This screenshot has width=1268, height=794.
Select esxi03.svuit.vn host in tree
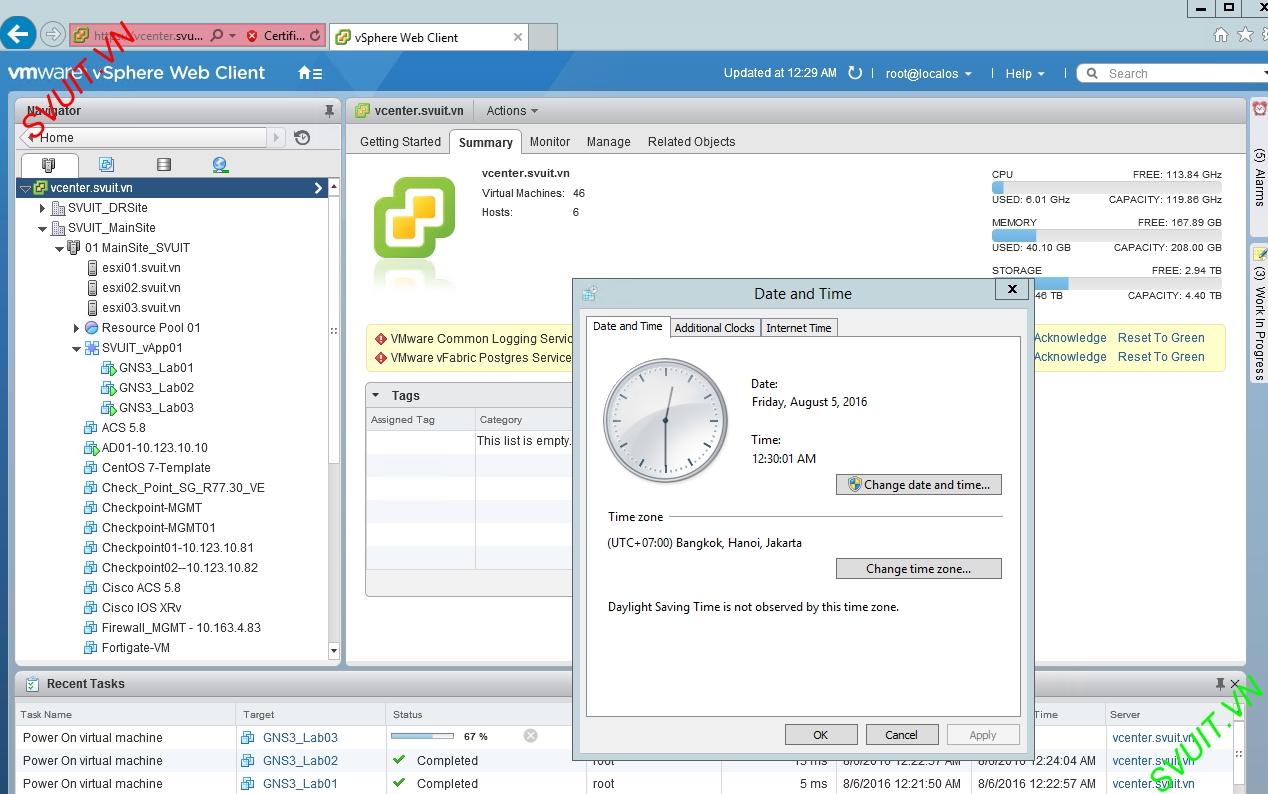(x=141, y=308)
